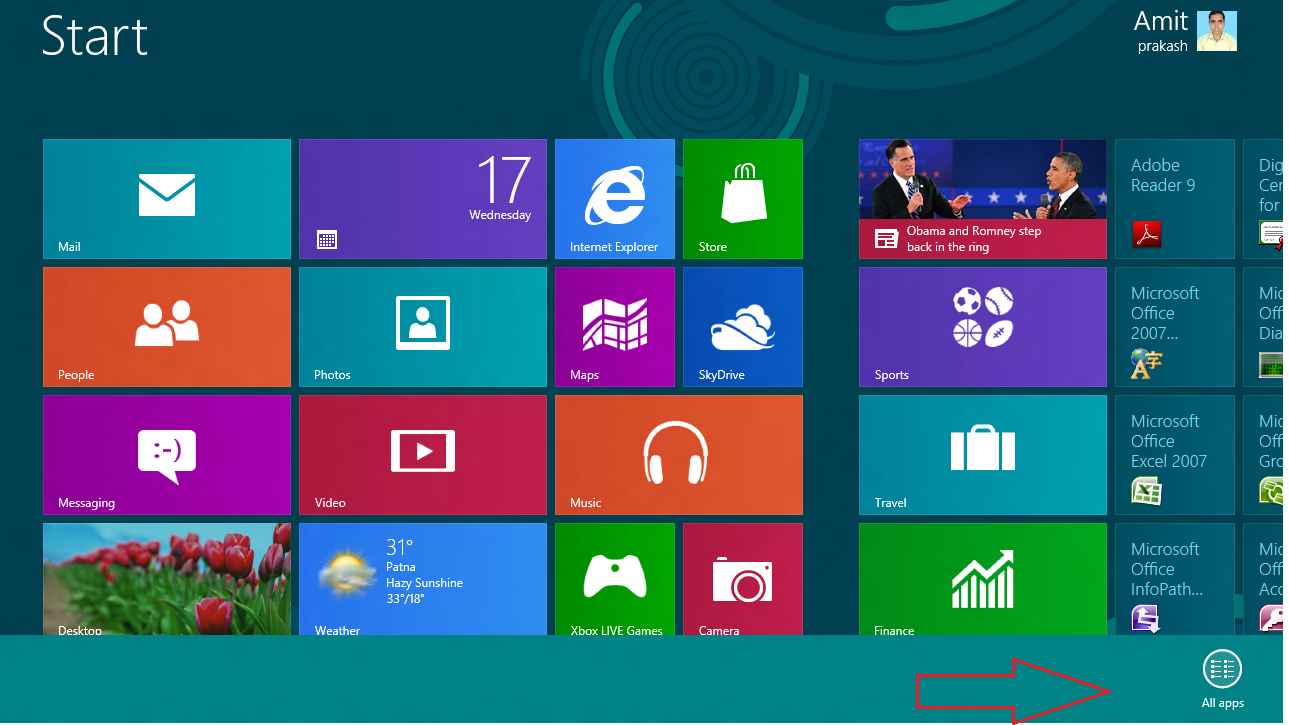
Task: Open the People tile
Action: point(167,327)
